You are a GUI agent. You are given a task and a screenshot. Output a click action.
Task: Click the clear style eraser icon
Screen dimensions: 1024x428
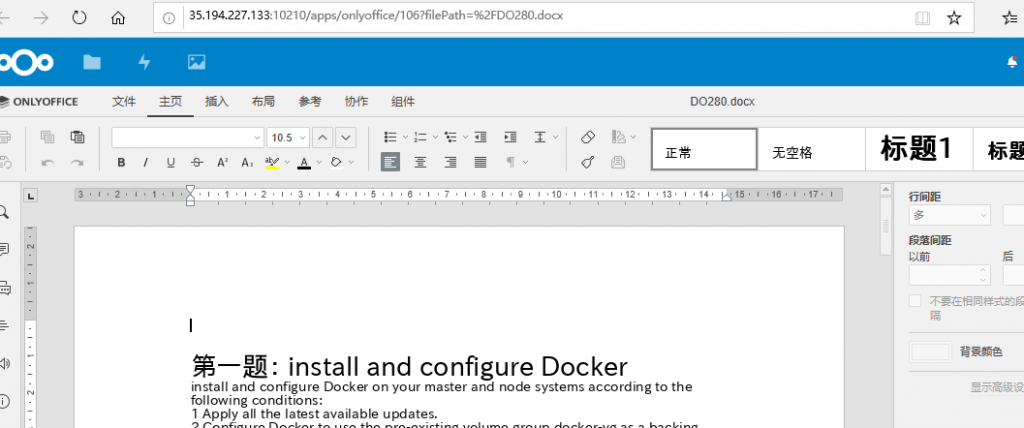click(x=588, y=137)
